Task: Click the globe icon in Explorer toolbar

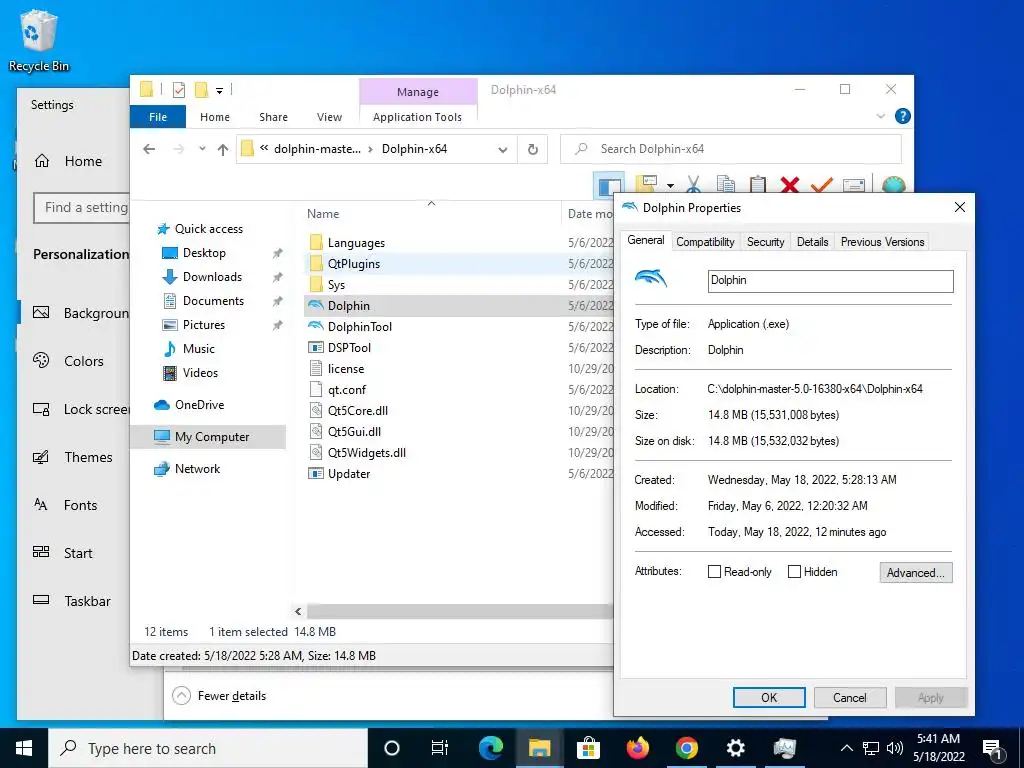Action: click(x=893, y=185)
